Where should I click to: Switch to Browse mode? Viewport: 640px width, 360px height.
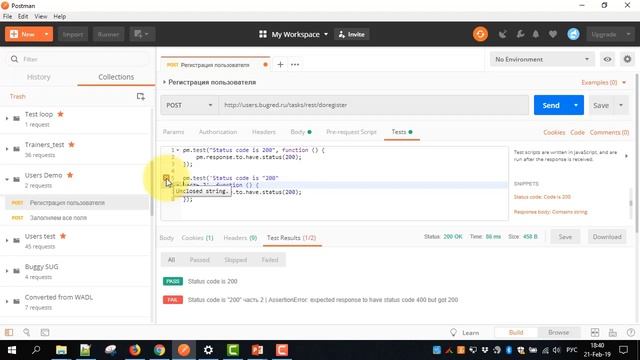pos(558,333)
